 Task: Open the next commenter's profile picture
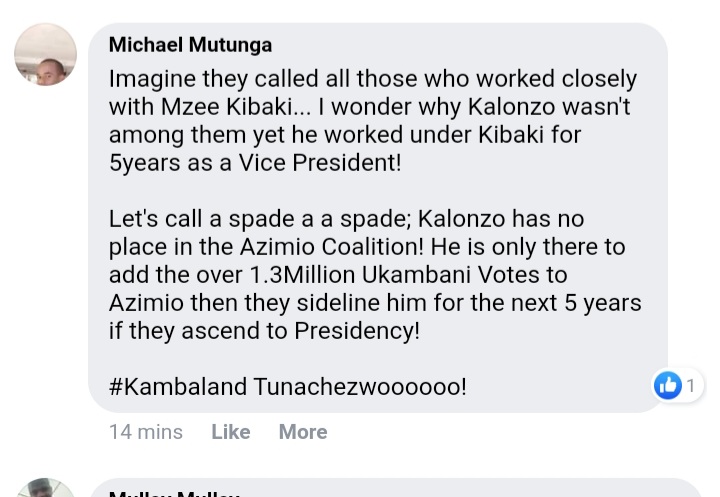pyautogui.click(x=46, y=489)
